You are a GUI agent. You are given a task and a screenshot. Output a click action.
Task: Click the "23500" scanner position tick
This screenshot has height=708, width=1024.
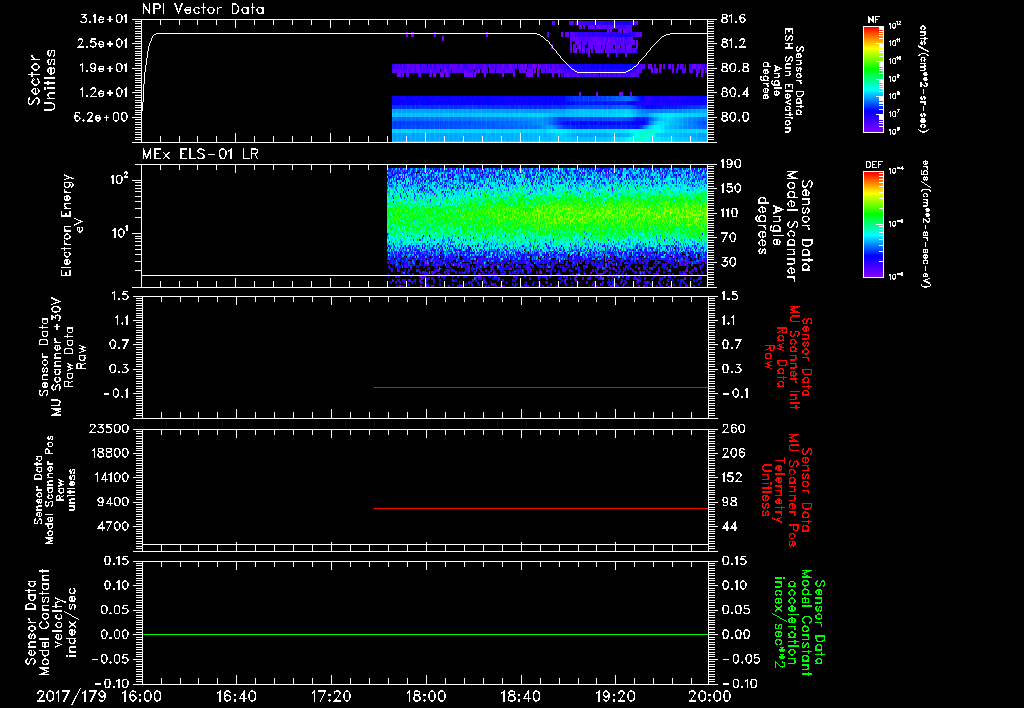(108, 429)
